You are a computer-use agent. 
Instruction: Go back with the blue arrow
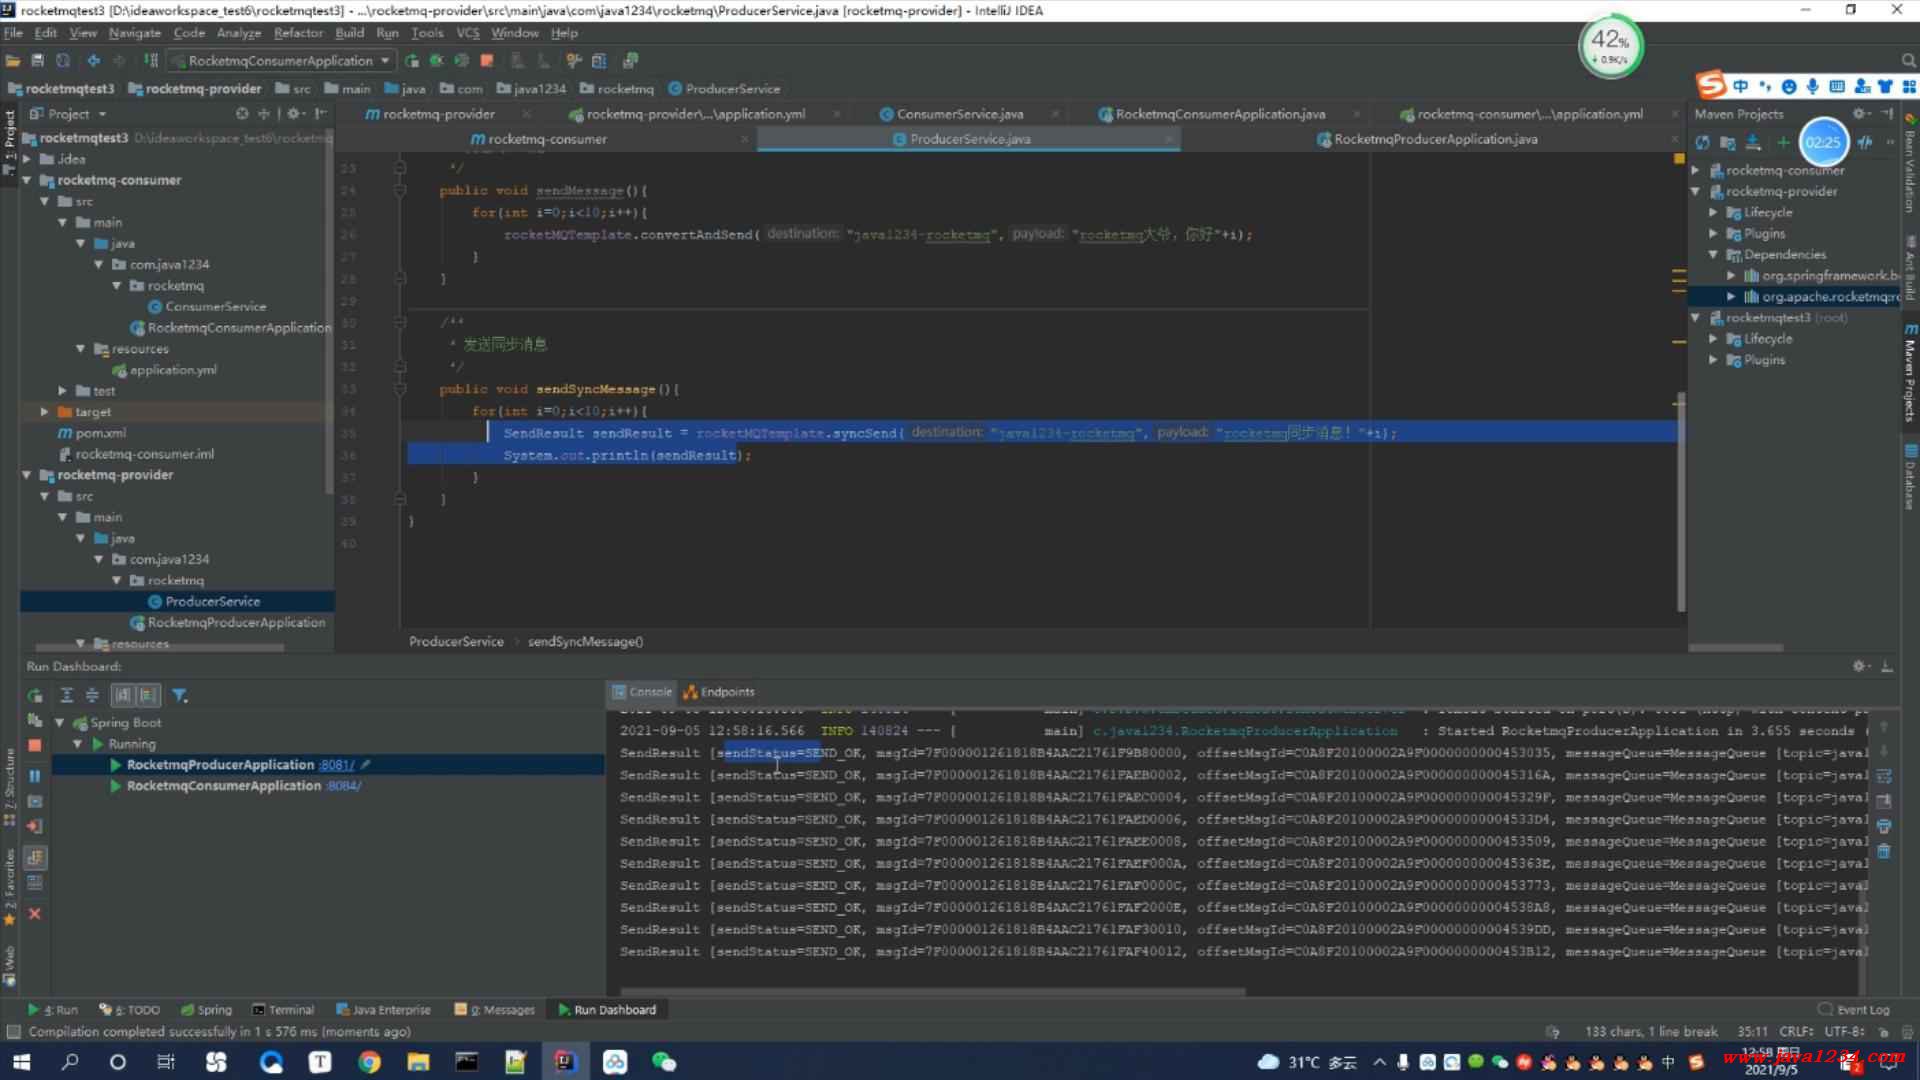click(x=93, y=61)
